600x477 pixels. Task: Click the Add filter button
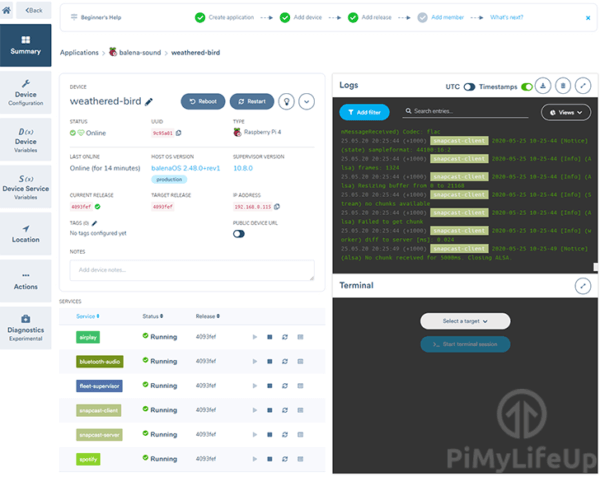click(x=366, y=113)
